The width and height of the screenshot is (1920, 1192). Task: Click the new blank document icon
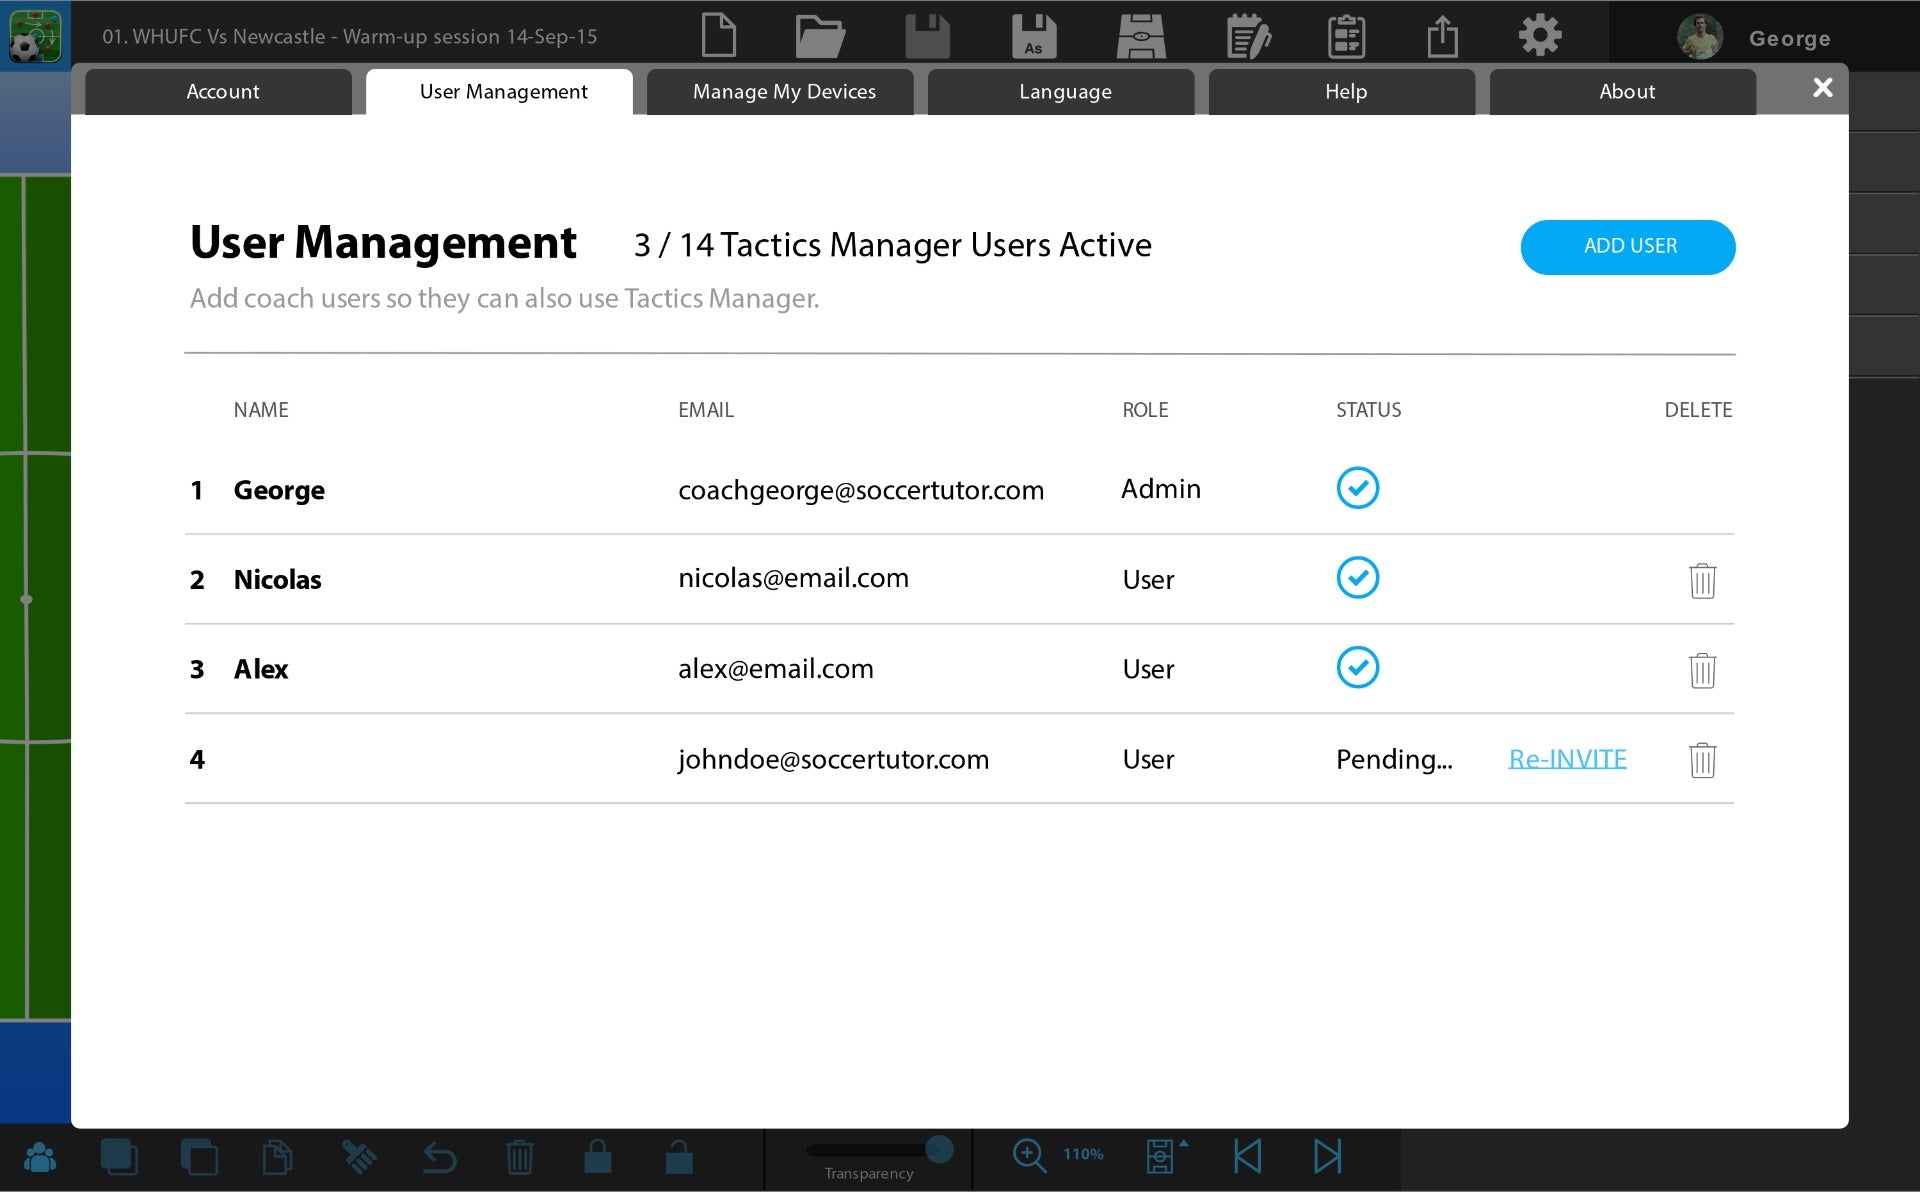[x=718, y=36]
